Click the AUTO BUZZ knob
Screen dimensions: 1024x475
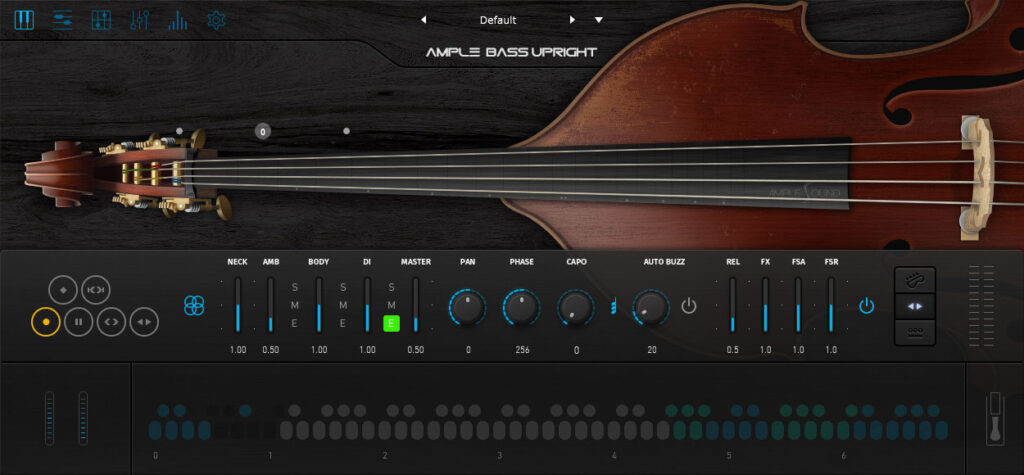click(650, 307)
